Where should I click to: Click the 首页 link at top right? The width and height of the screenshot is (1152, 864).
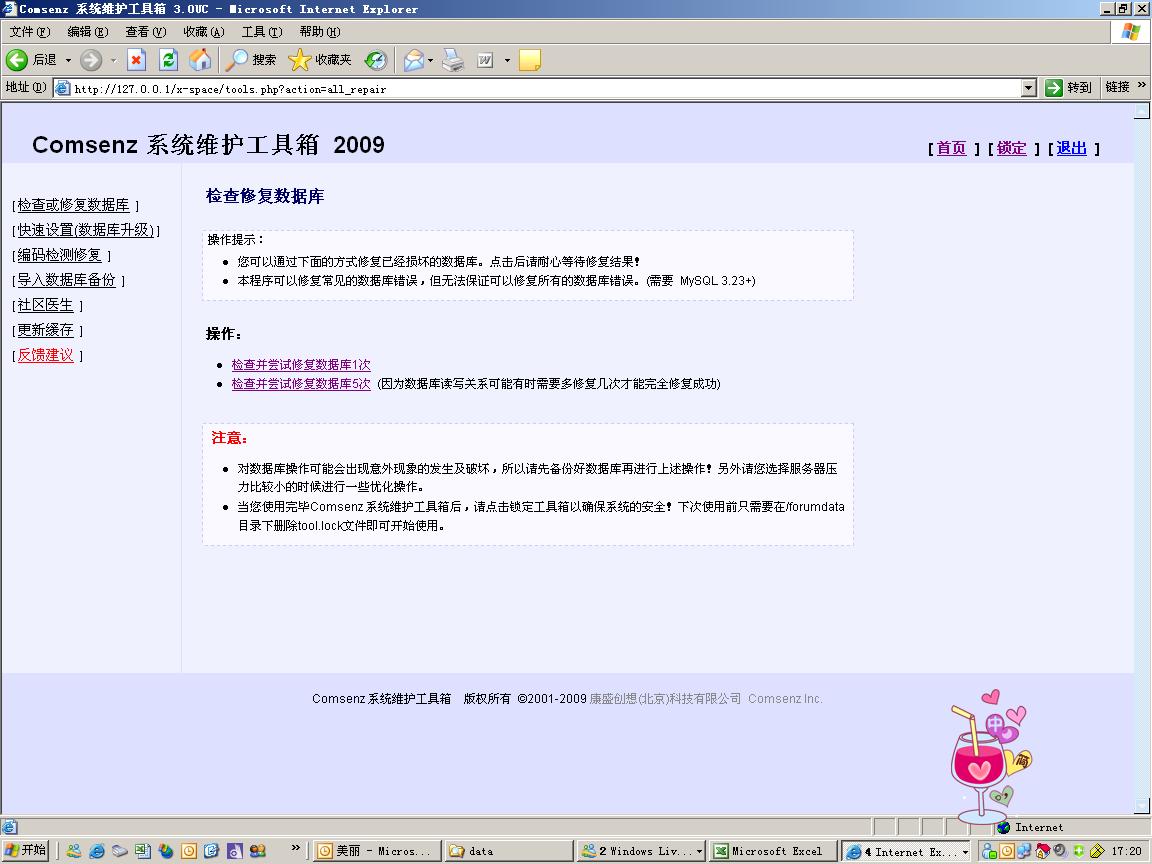(951, 148)
